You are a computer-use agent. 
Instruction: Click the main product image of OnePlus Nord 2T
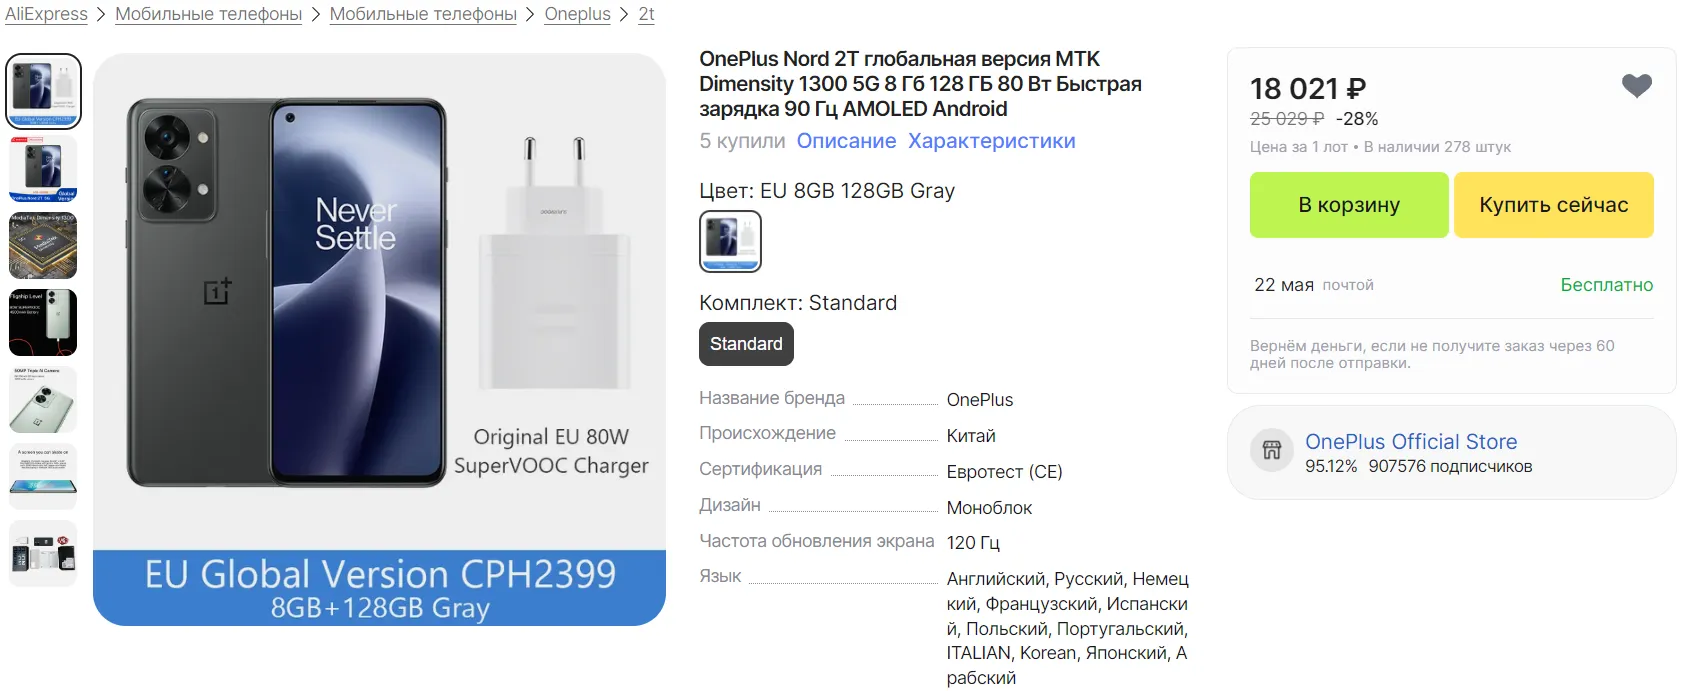(x=379, y=340)
